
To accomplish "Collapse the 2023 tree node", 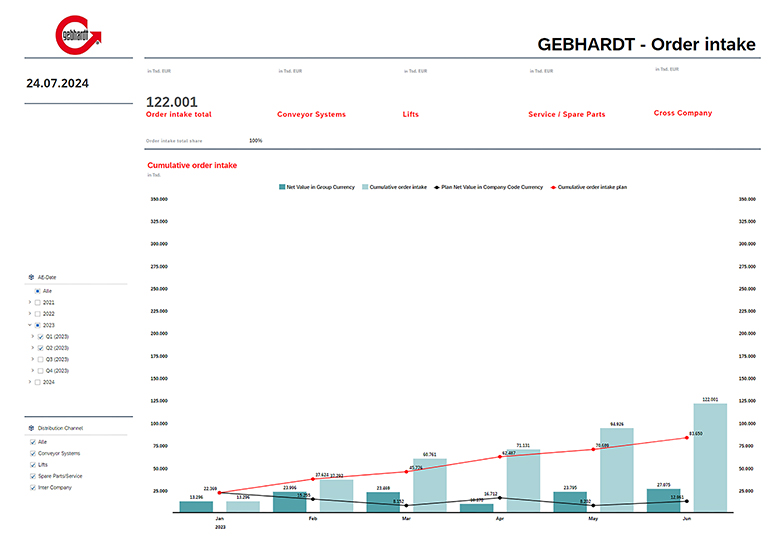I will tap(30, 325).
